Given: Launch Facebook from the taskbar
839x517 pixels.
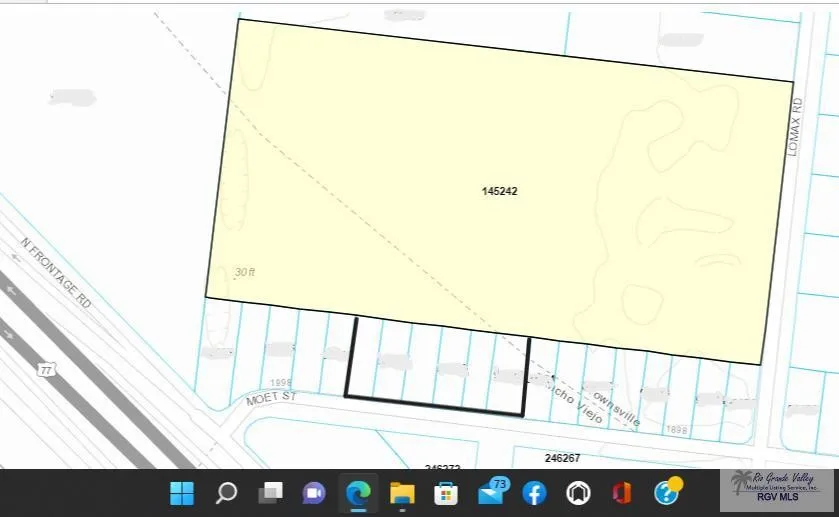Looking at the screenshot, I should click(x=534, y=493).
